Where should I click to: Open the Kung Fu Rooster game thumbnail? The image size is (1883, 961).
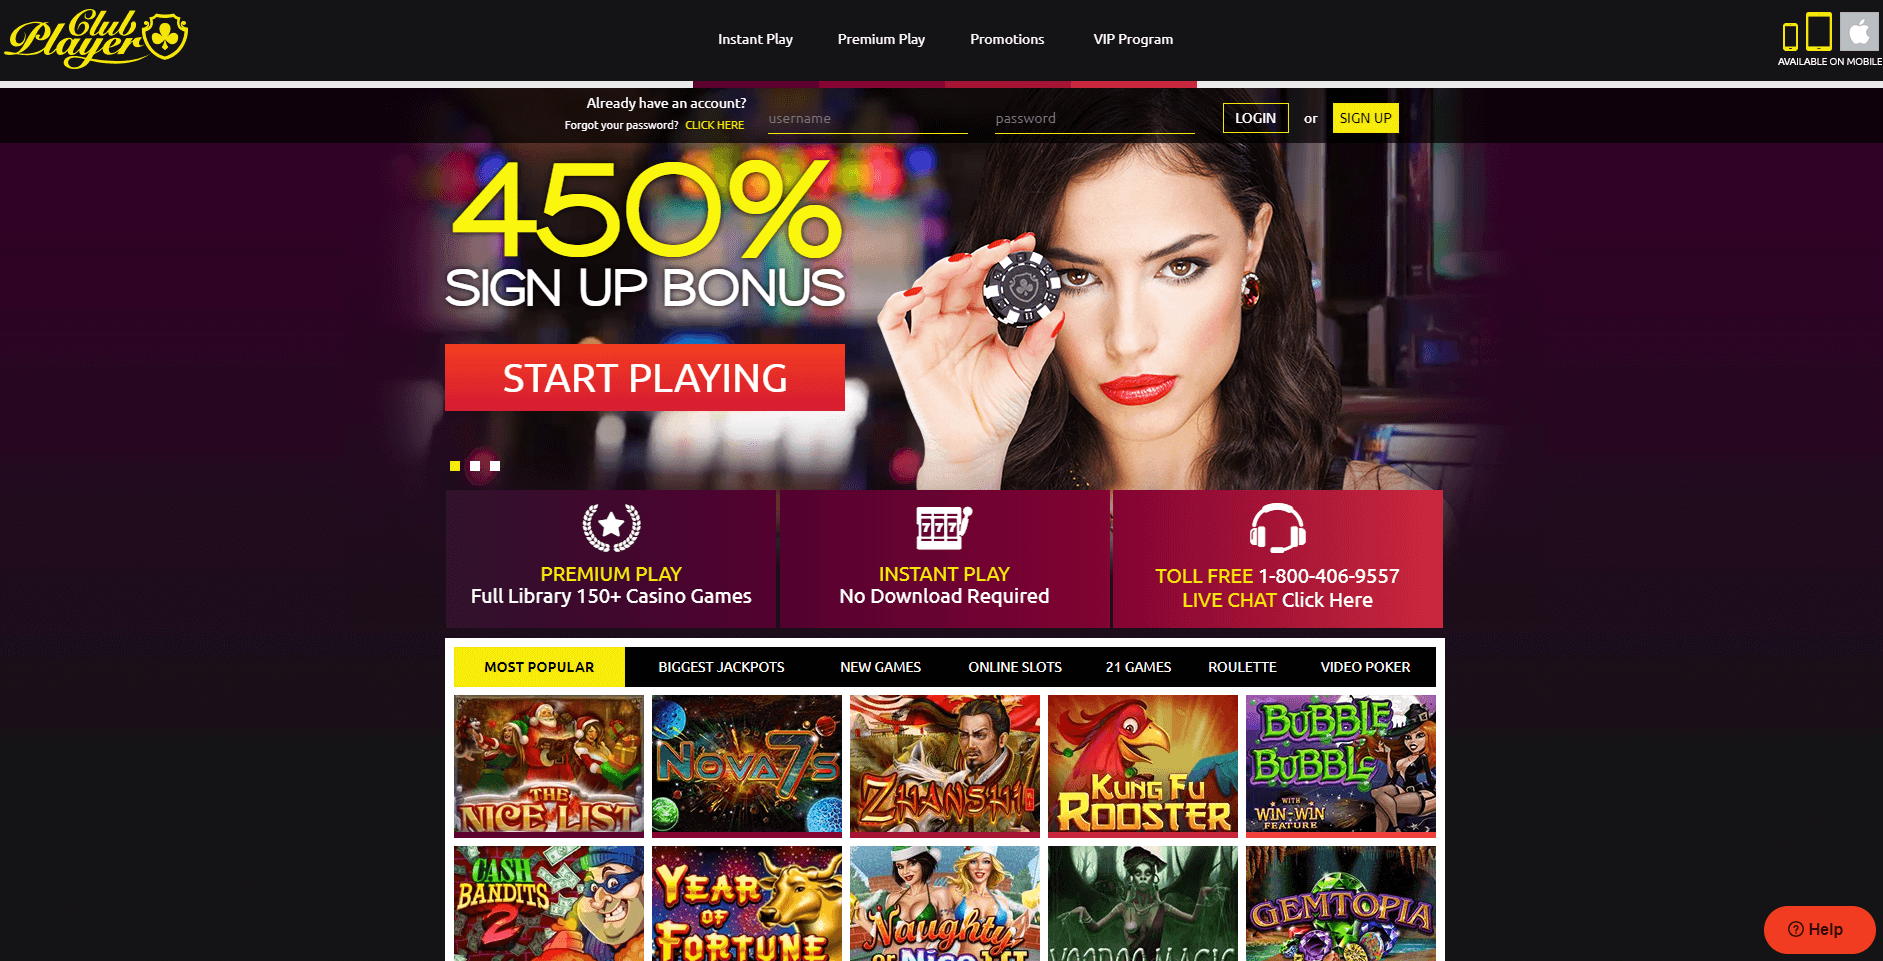coord(1143,766)
